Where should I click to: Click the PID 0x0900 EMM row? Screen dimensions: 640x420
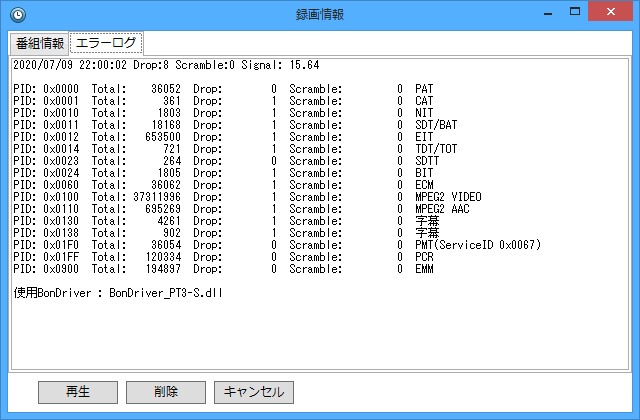pyautogui.click(x=223, y=269)
